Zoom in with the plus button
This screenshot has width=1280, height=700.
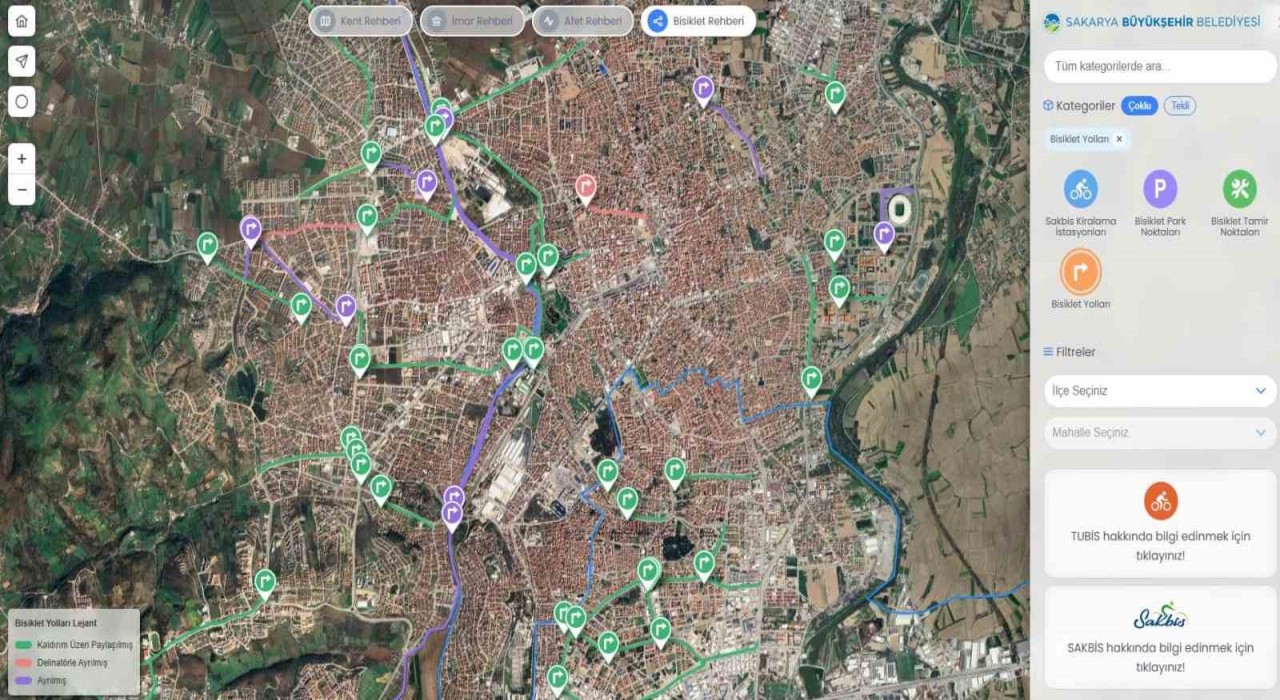[x=22, y=159]
